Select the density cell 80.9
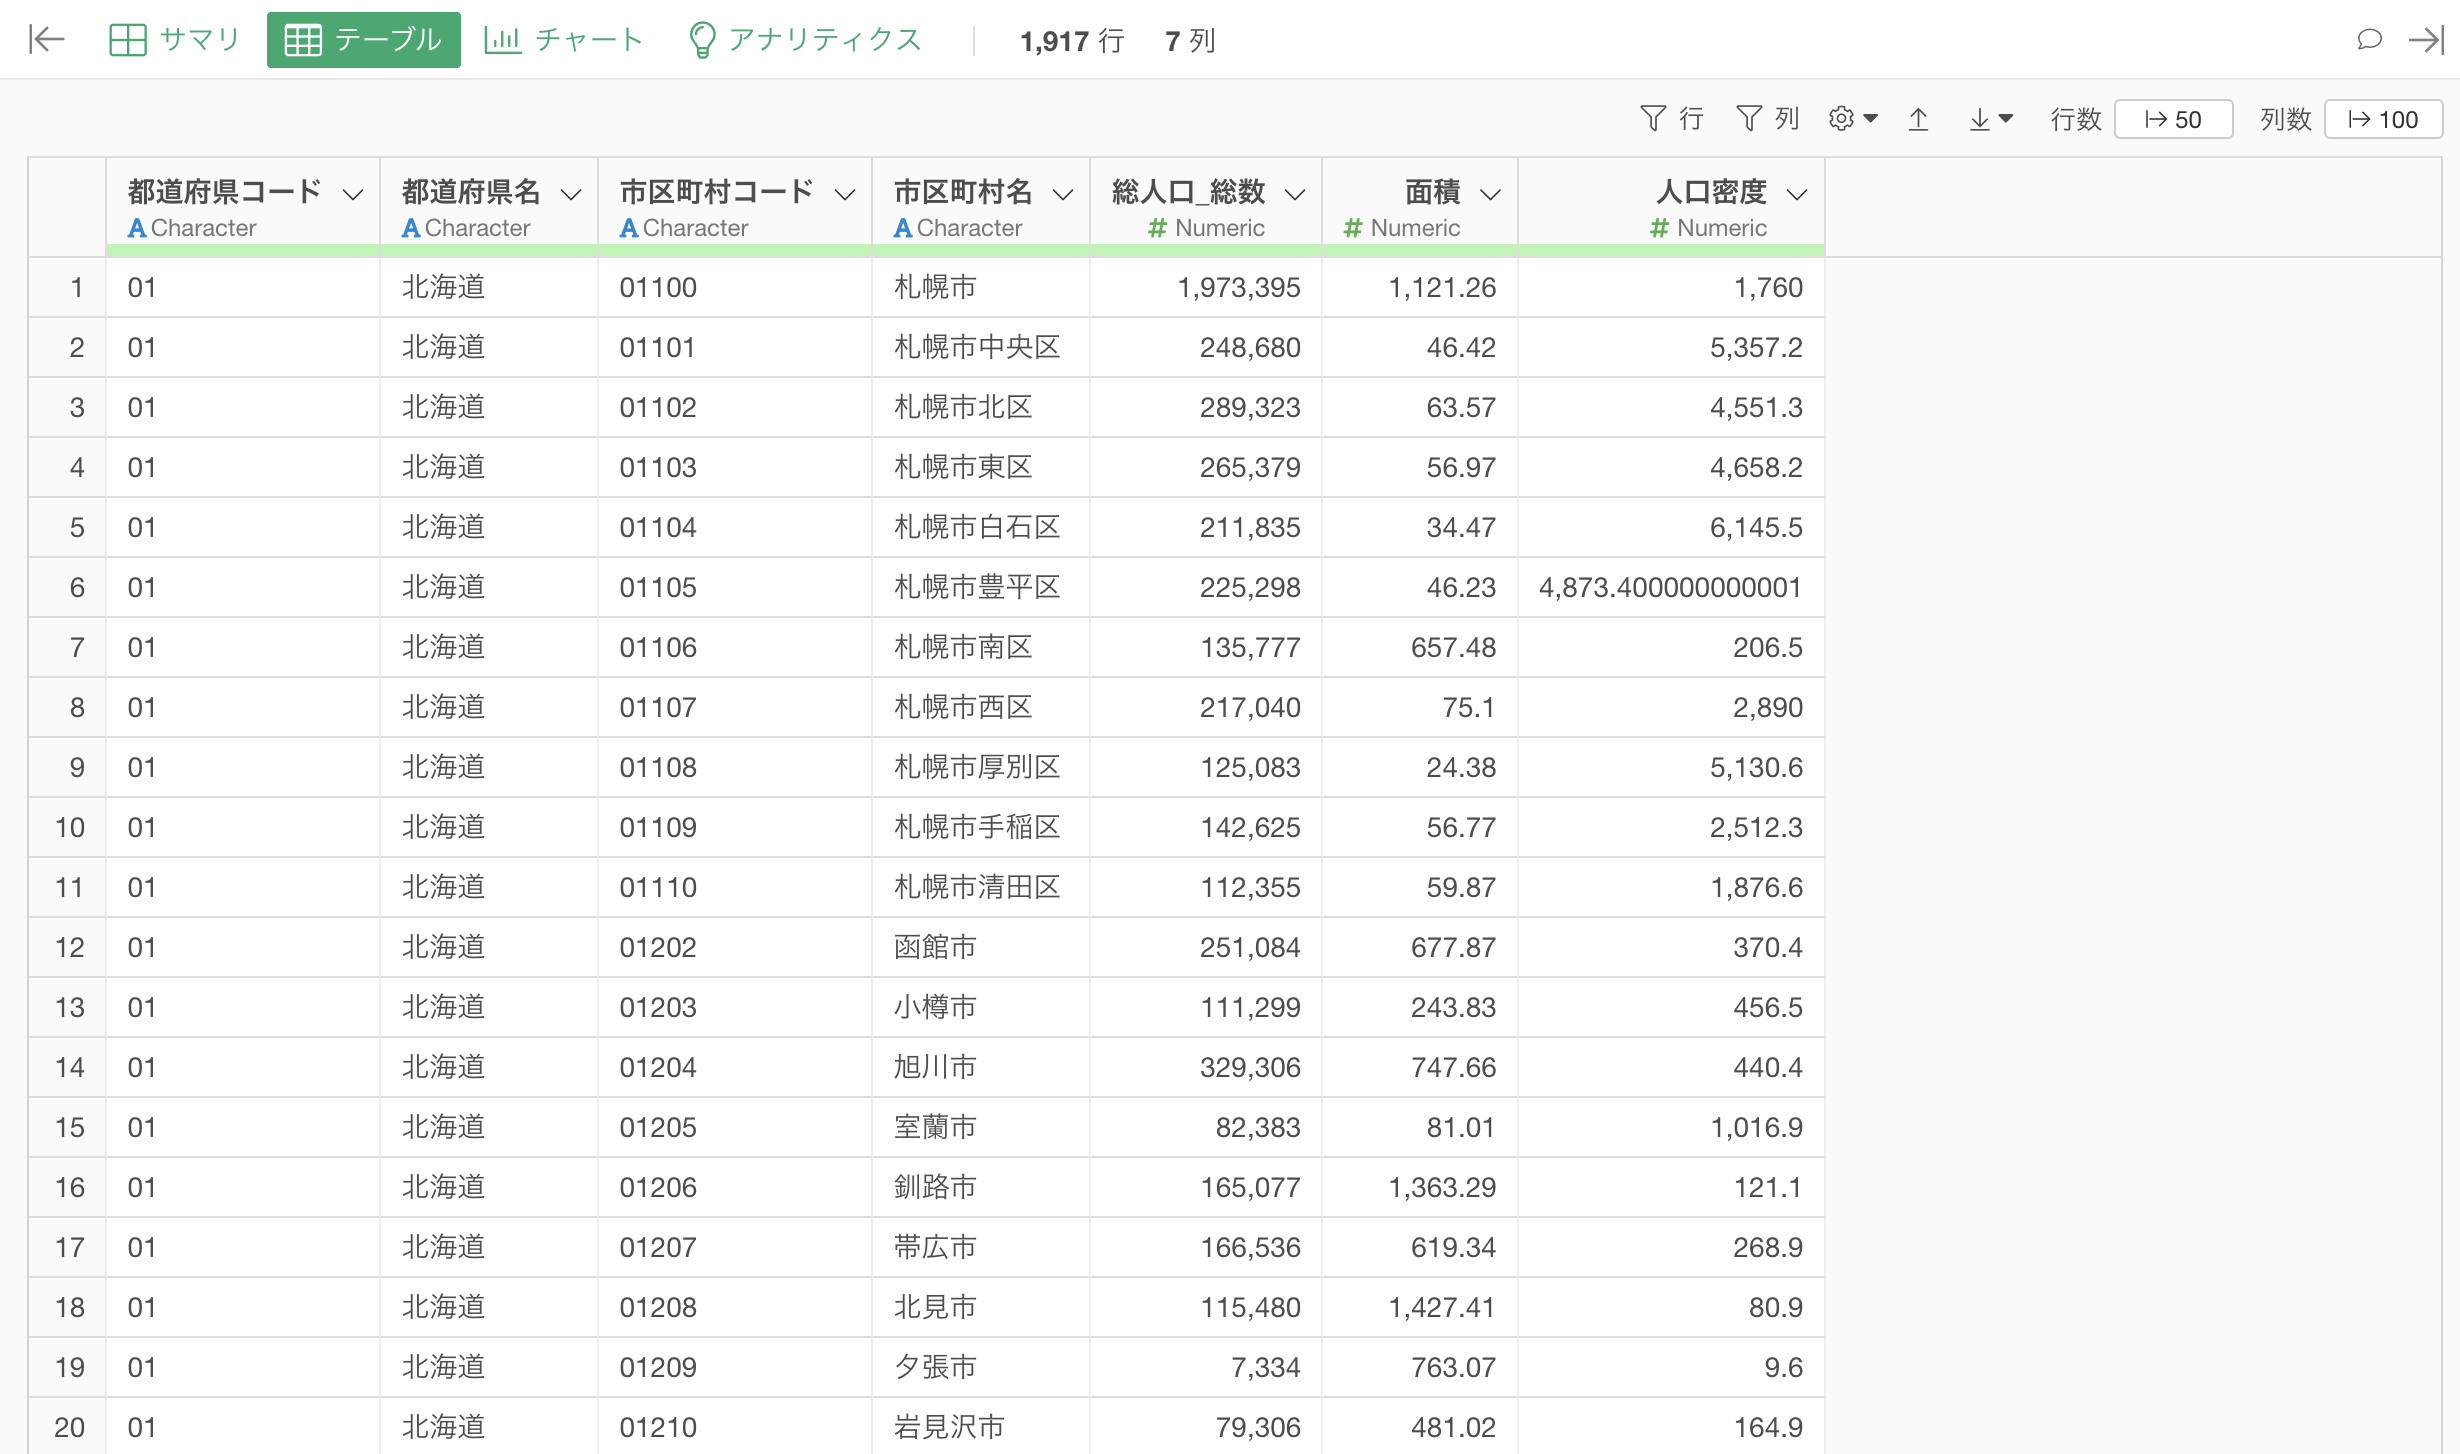 pos(1671,1307)
